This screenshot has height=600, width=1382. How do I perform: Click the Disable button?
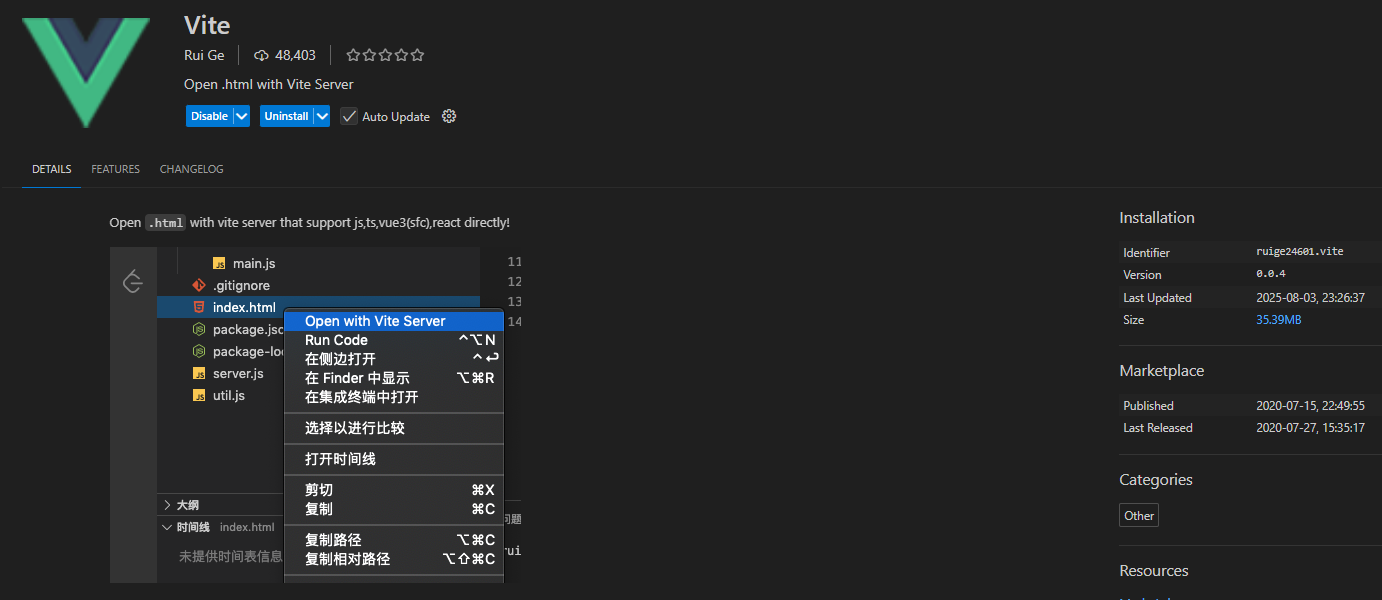209,116
